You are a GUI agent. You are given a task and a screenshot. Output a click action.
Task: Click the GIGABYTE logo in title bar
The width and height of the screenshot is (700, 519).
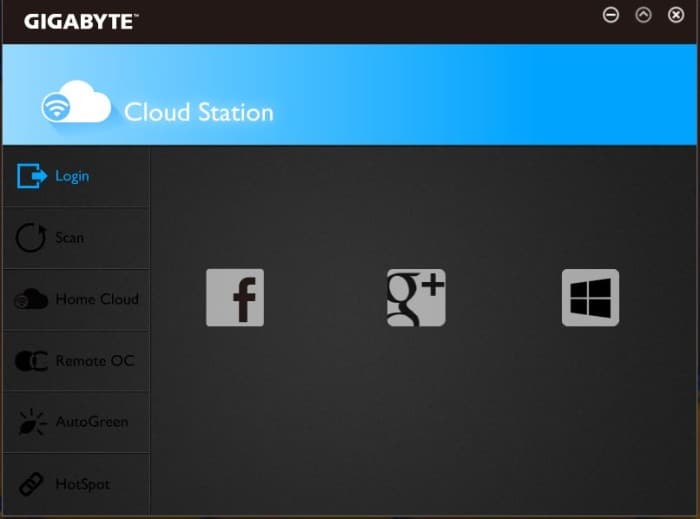[79, 21]
